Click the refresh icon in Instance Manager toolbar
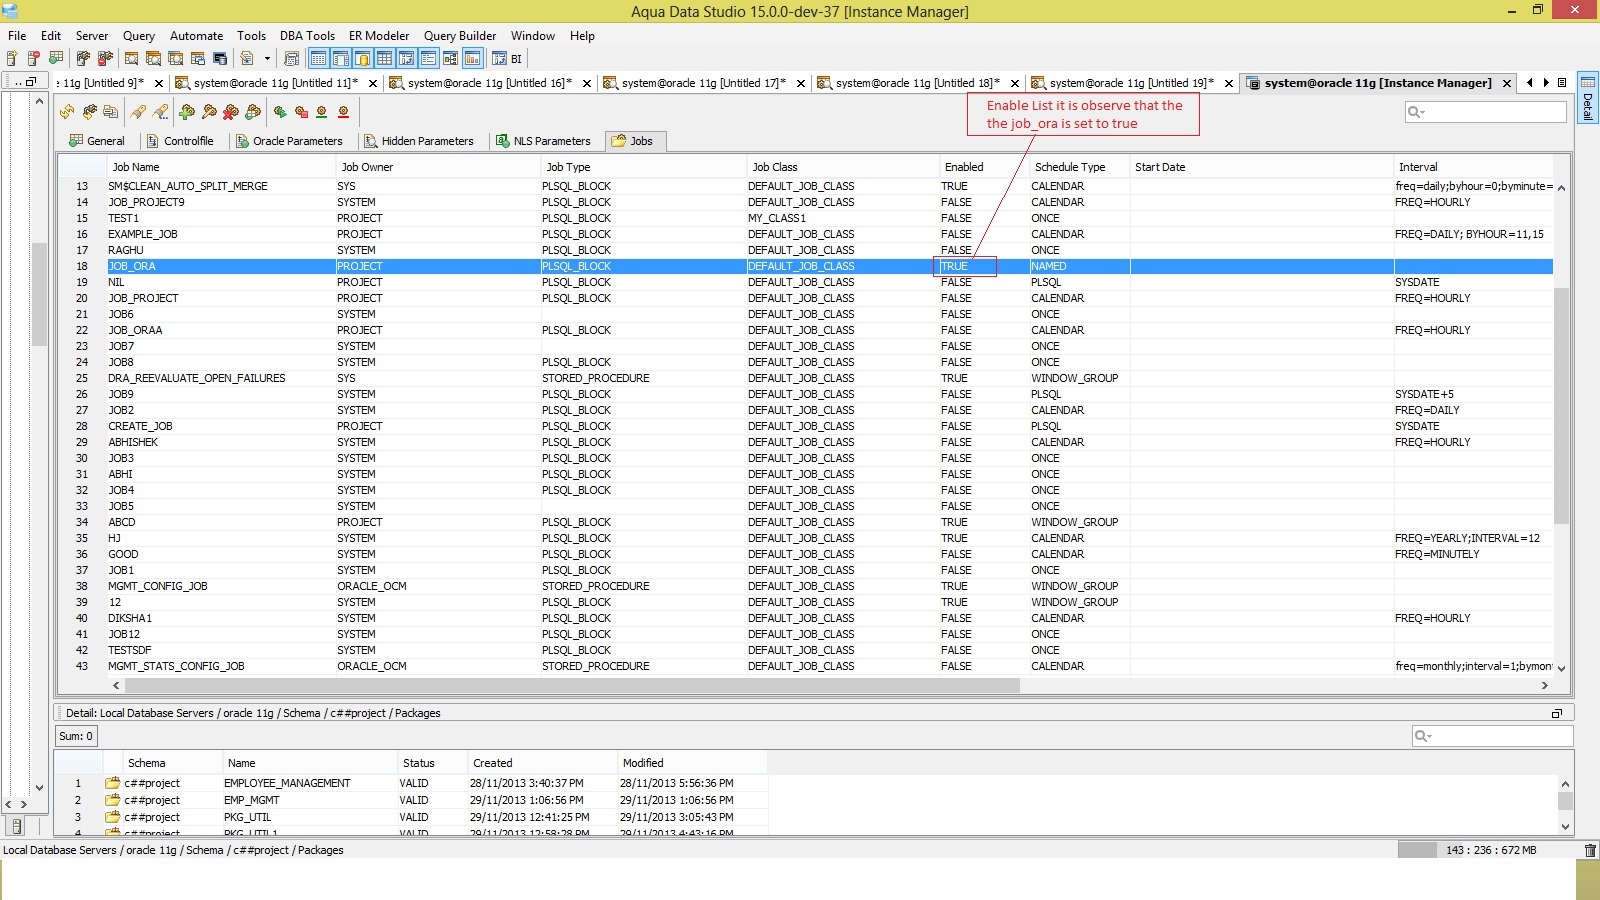Image resolution: width=1600 pixels, height=900 pixels. point(67,112)
